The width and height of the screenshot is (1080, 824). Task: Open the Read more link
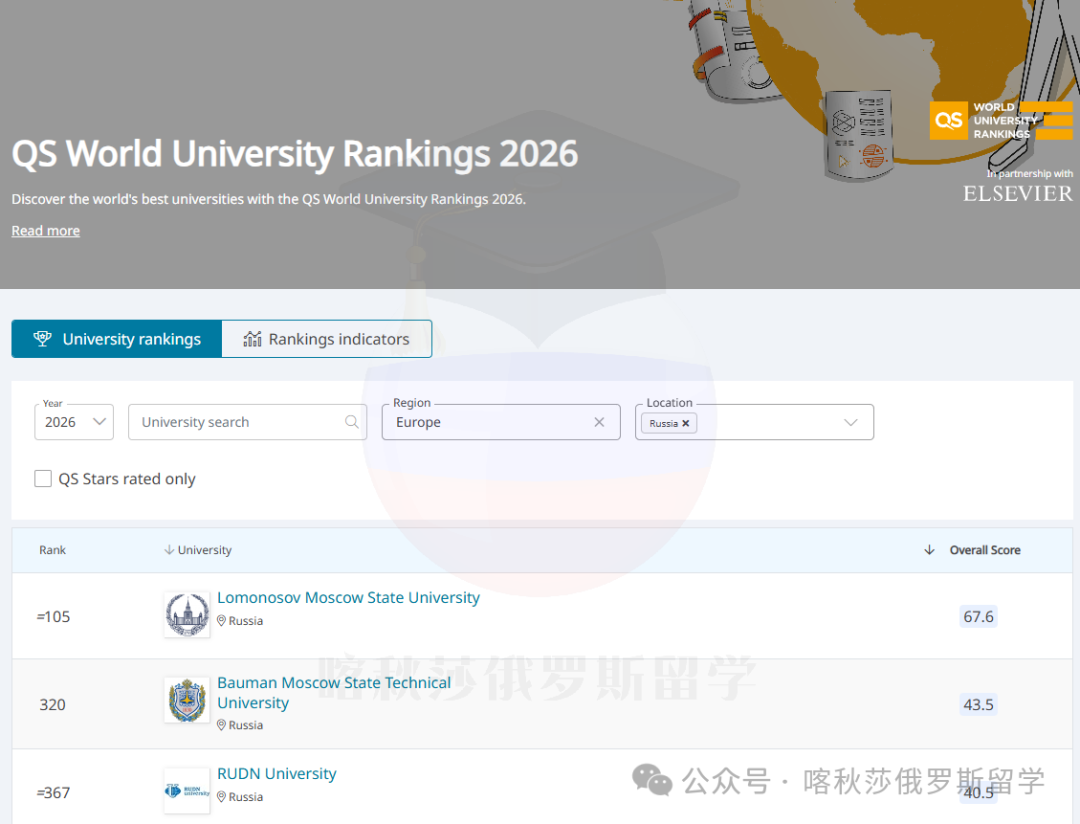tap(45, 231)
